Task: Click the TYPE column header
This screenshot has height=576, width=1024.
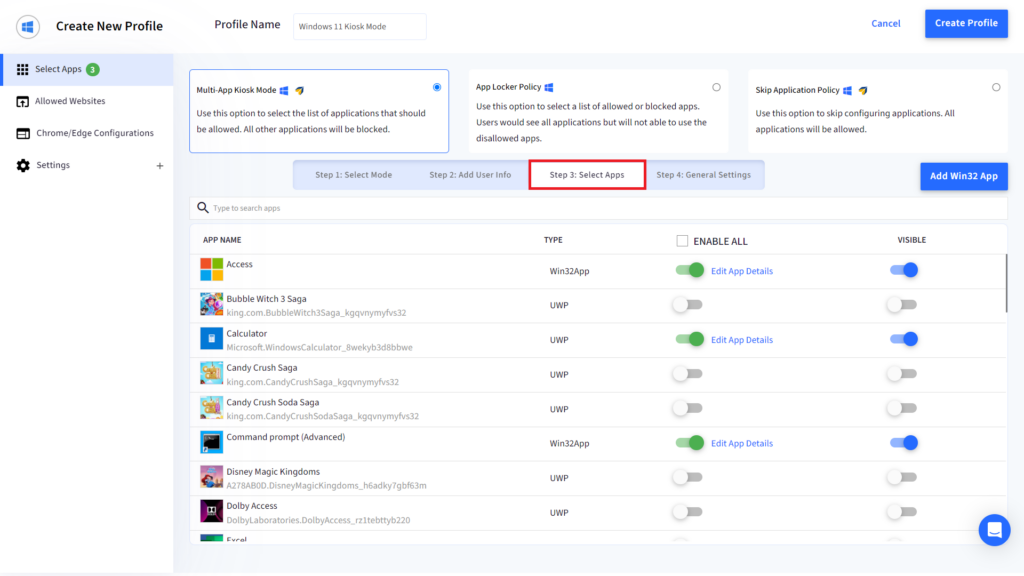Action: point(553,240)
